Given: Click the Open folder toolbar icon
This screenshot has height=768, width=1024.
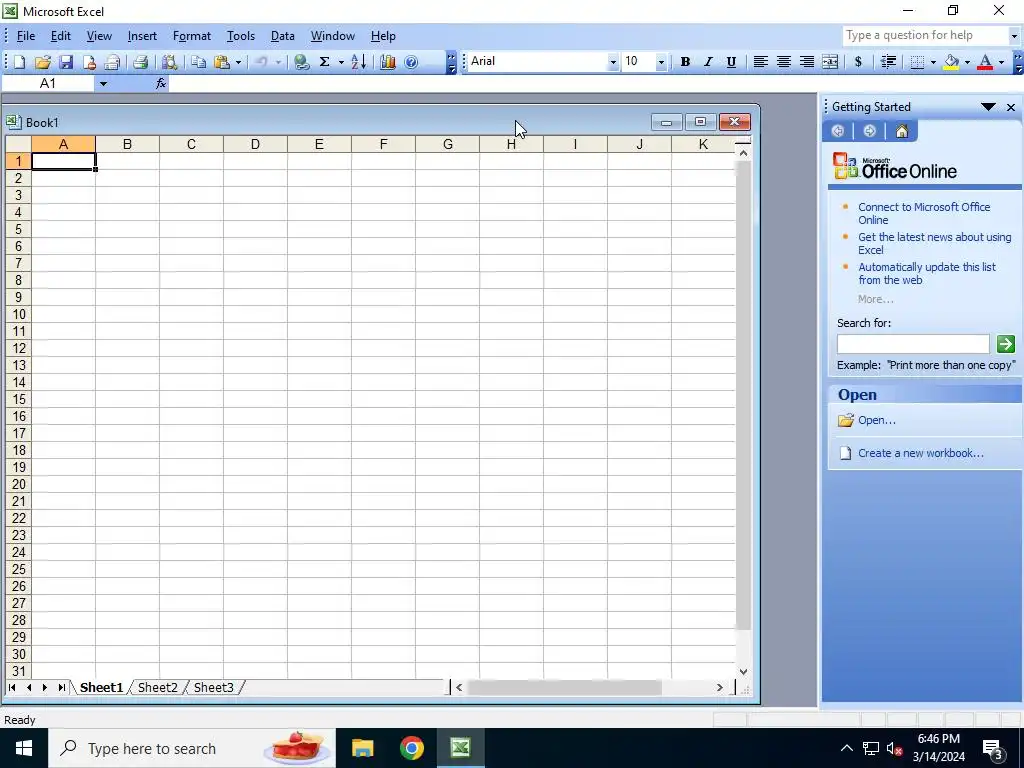Looking at the screenshot, I should (x=42, y=62).
